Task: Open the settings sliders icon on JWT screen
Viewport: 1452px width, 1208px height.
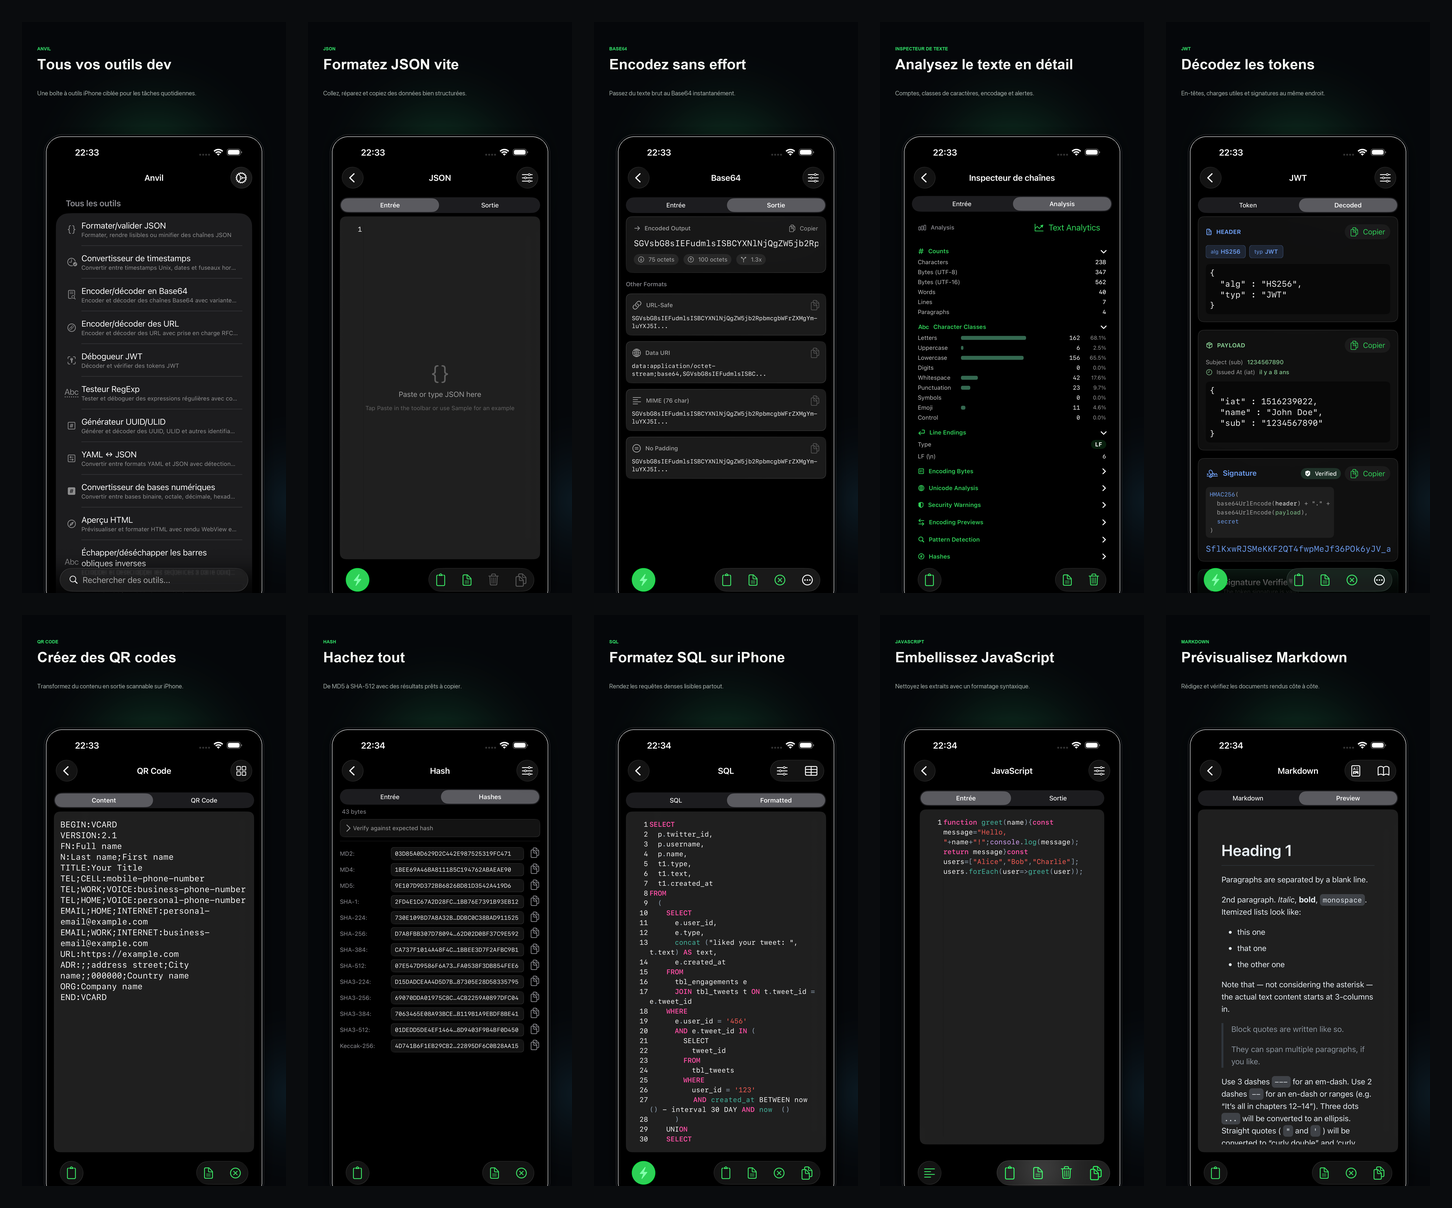Action: pyautogui.click(x=1385, y=178)
